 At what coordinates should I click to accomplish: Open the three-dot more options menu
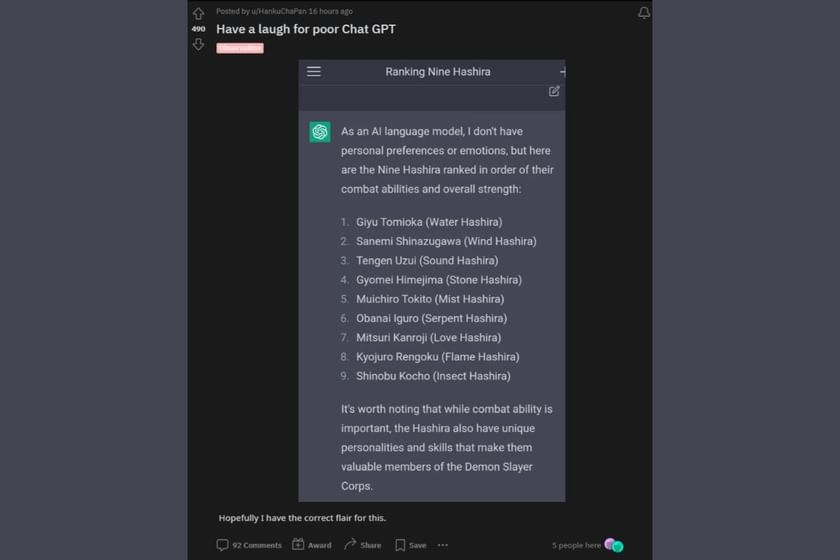click(443, 545)
